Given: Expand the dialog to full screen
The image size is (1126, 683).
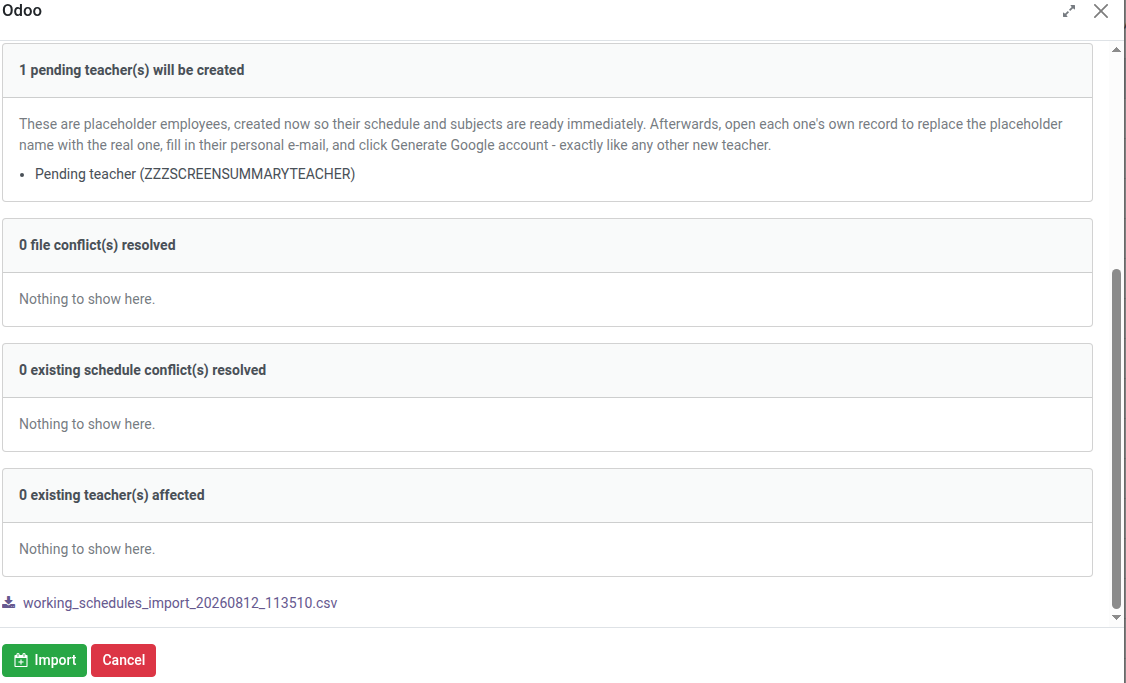Looking at the screenshot, I should click(x=1069, y=11).
